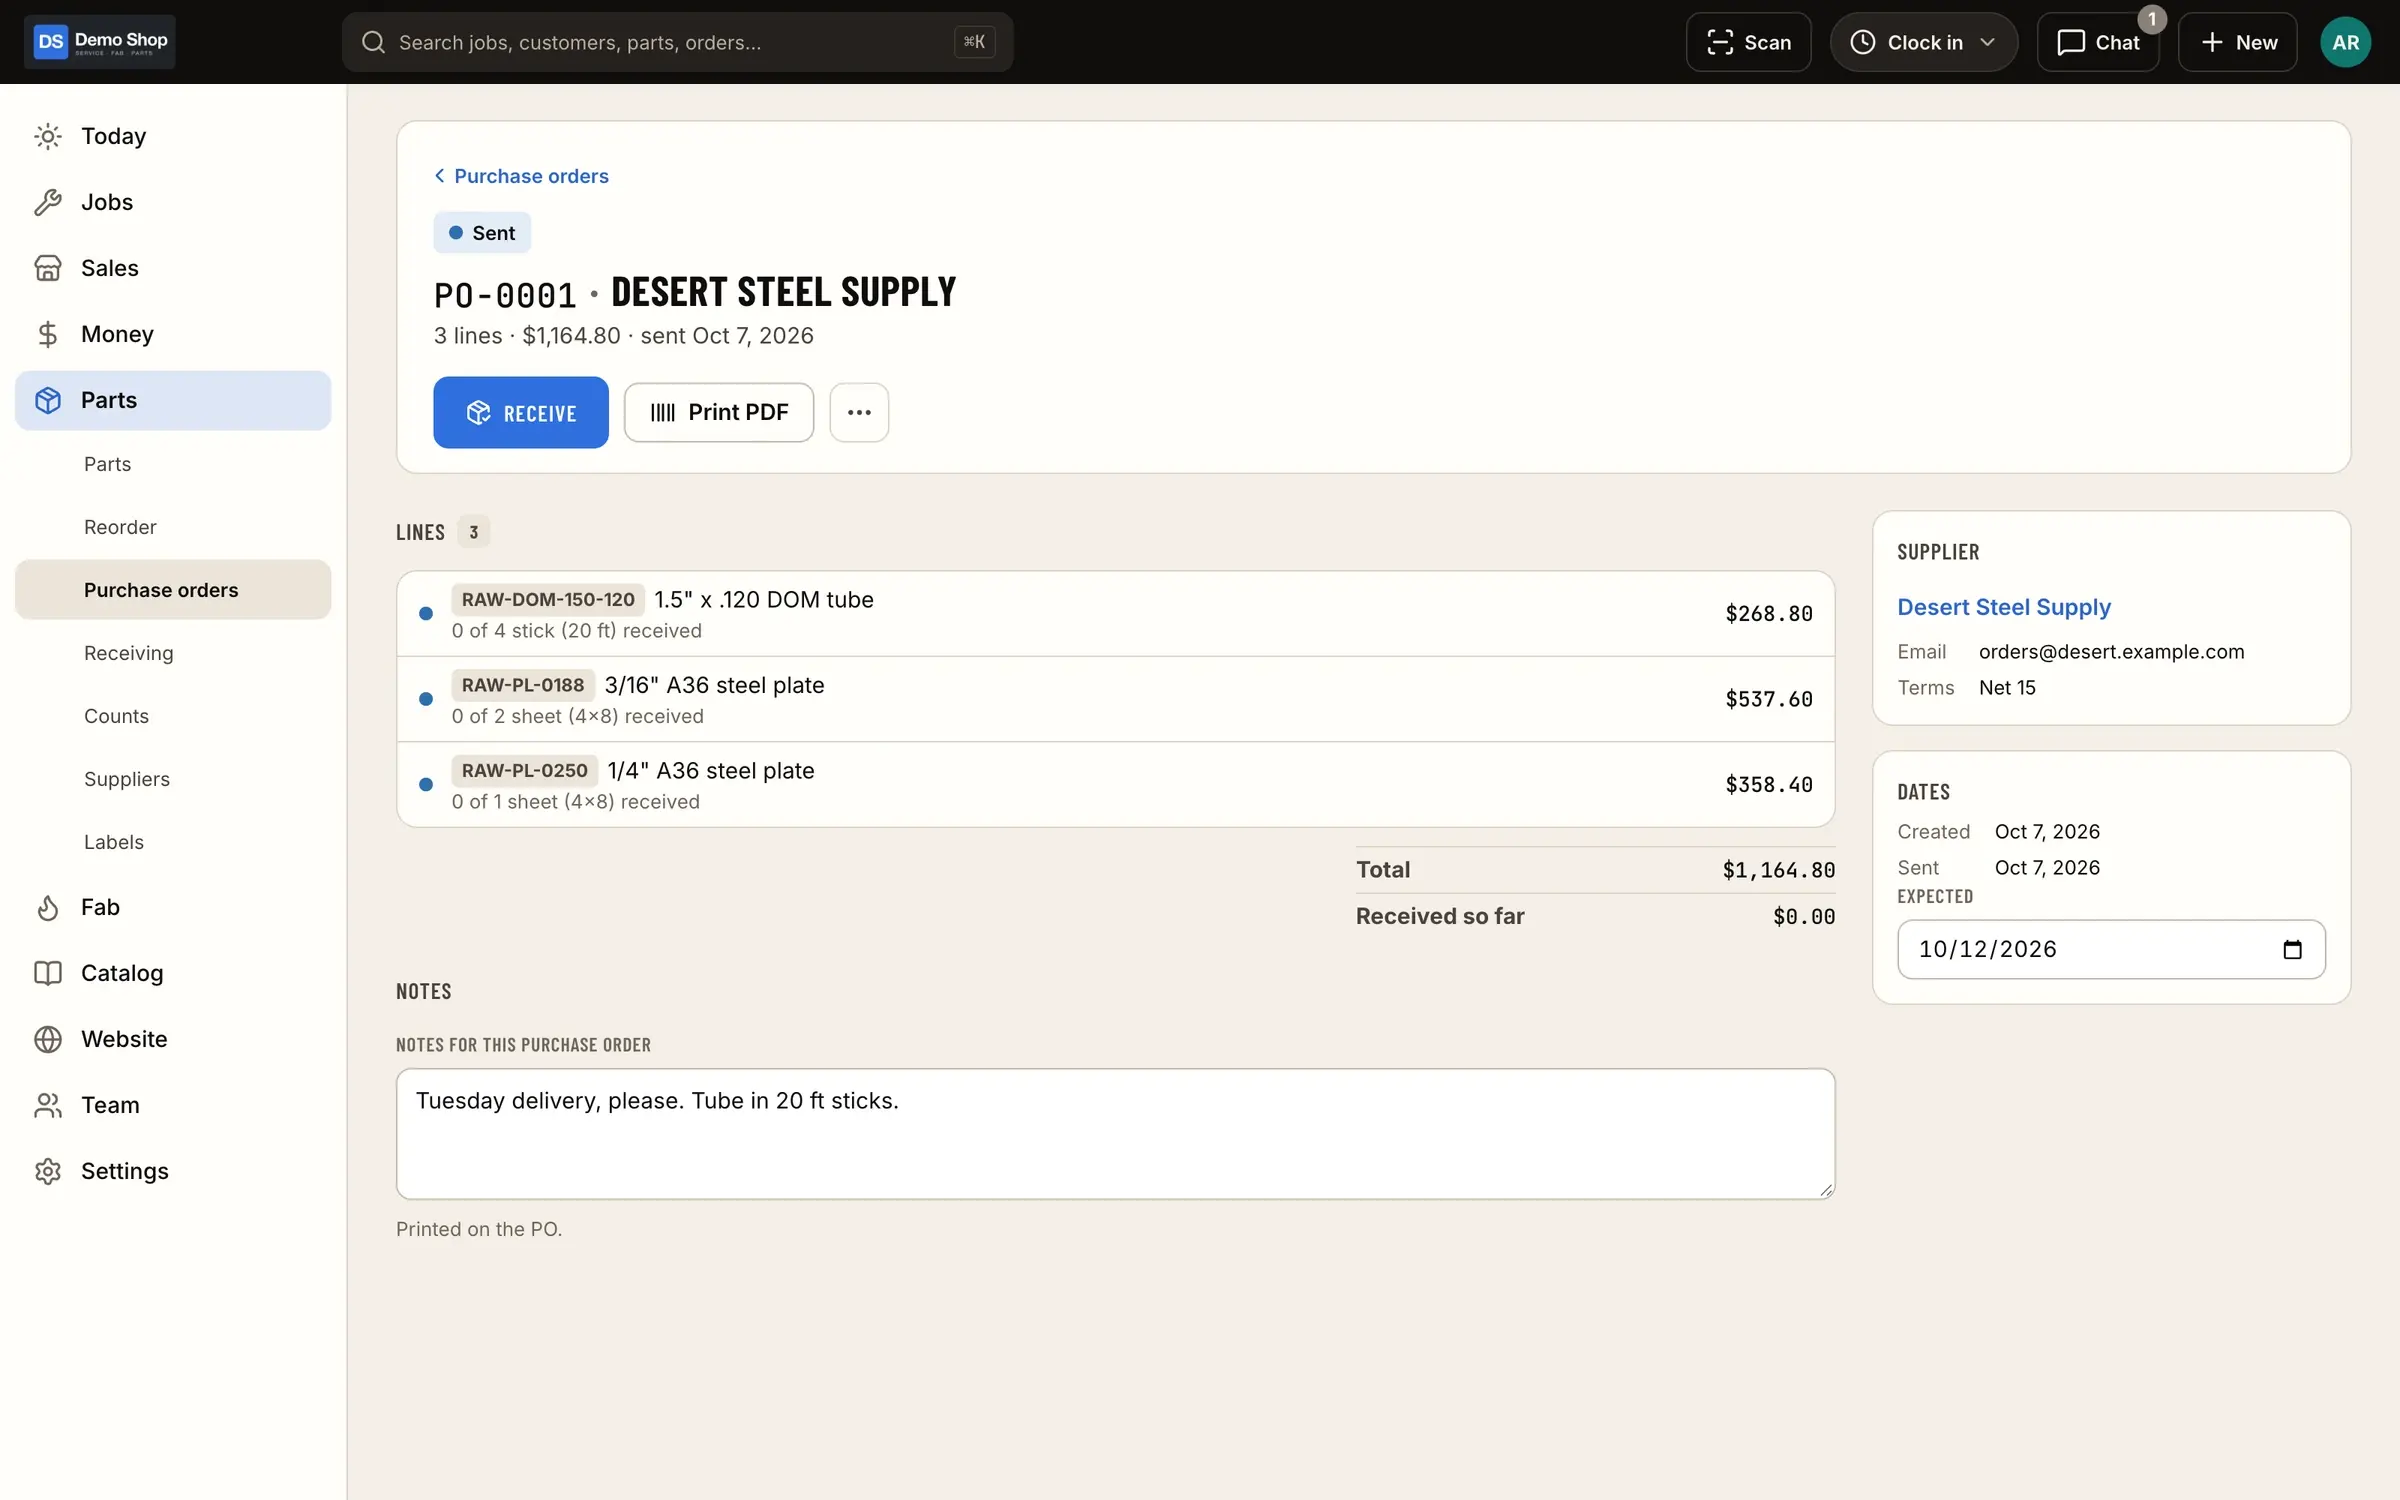This screenshot has width=2400, height=1500.
Task: Click the blue Receive button
Action: click(521, 412)
